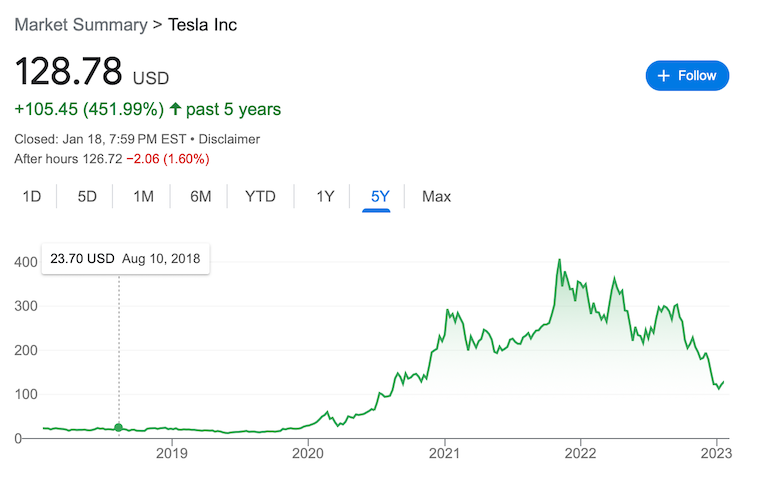Click the 2021 x-axis label
The image size is (780, 478).
tap(444, 450)
